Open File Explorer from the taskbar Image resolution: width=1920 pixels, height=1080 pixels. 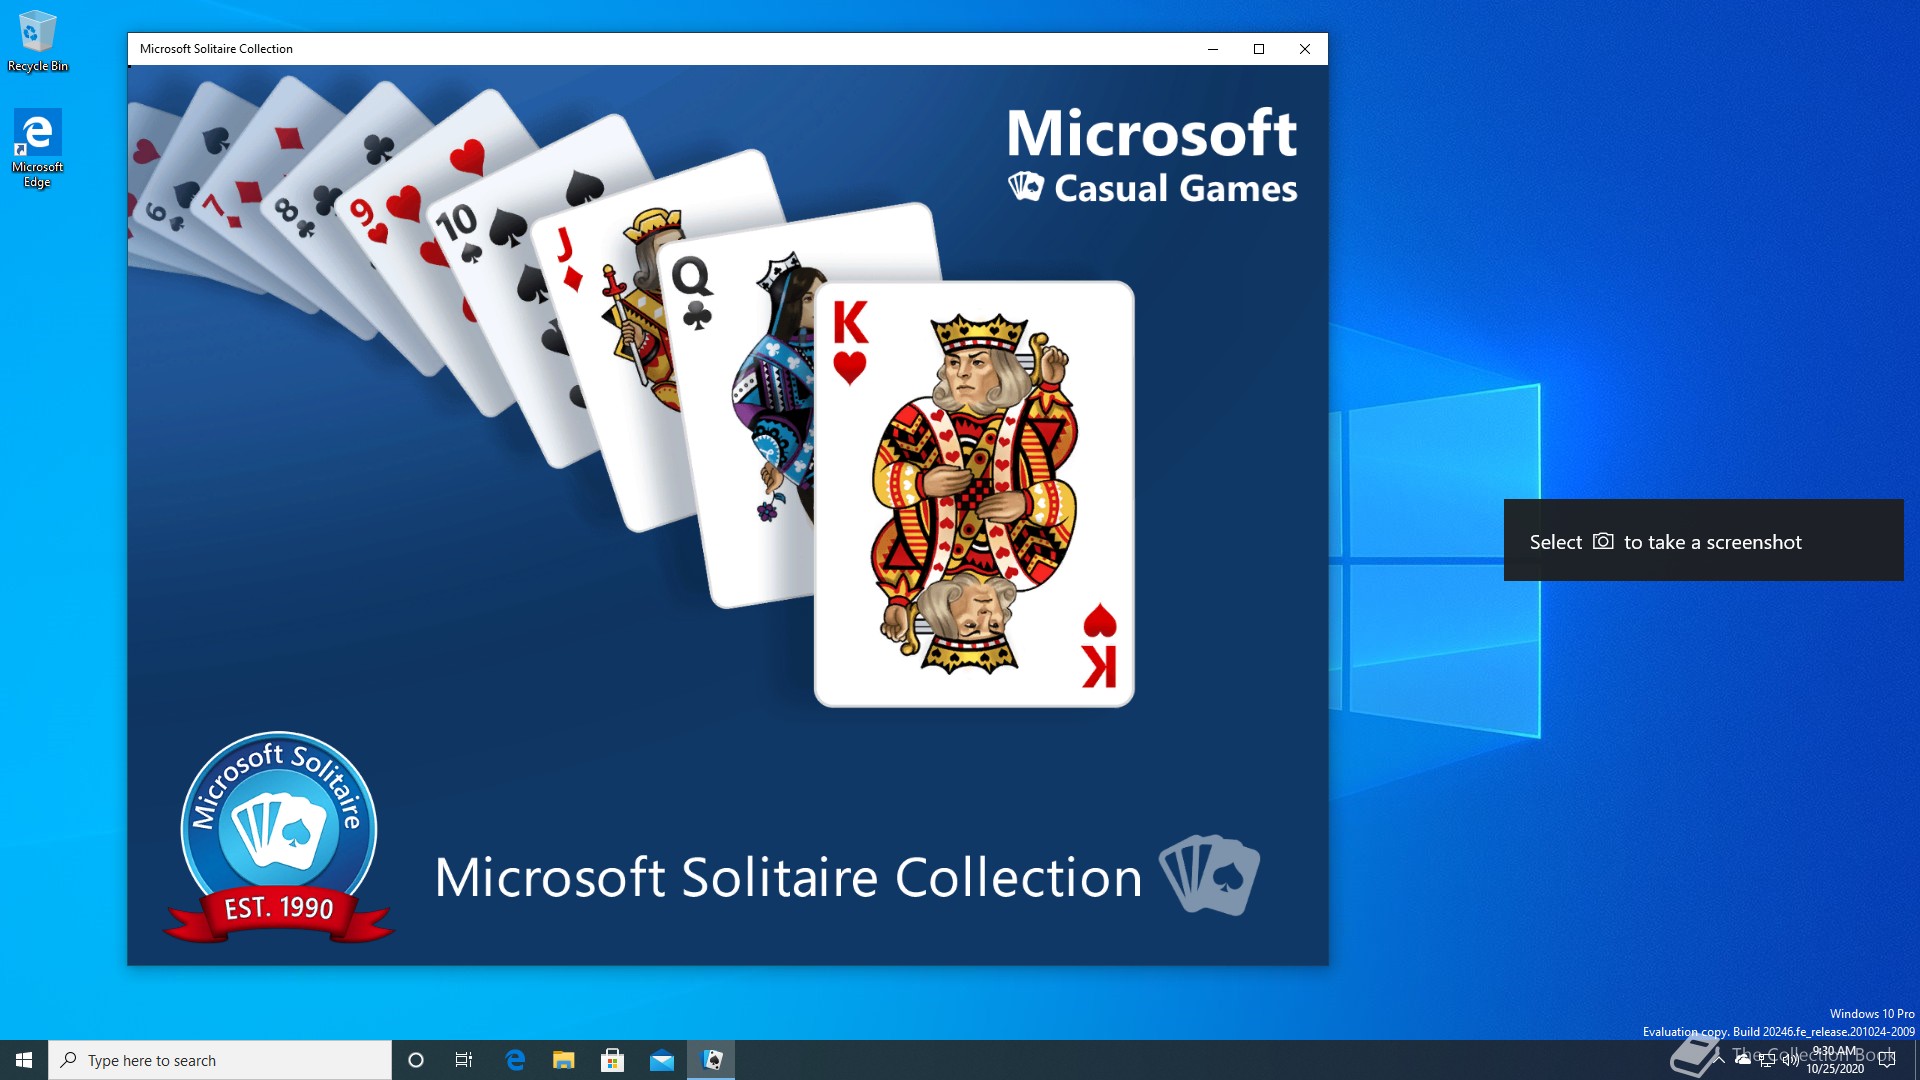pyautogui.click(x=564, y=1060)
